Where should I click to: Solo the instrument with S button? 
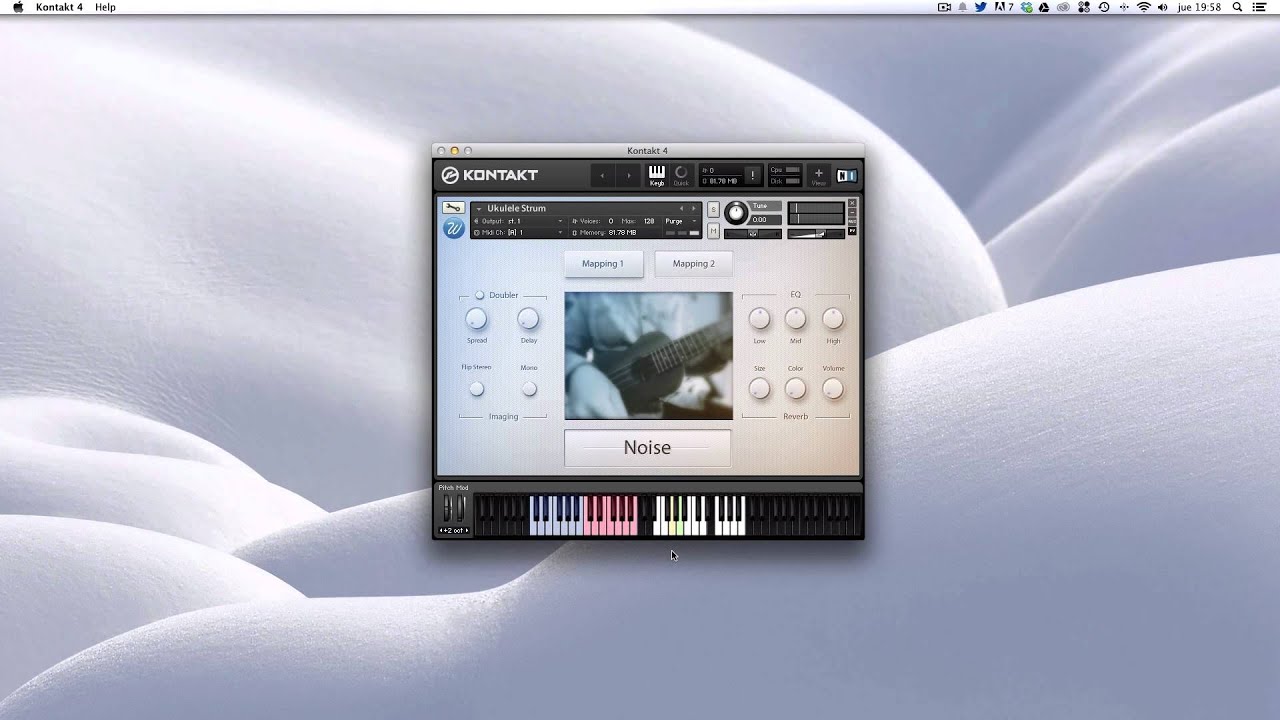pyautogui.click(x=713, y=209)
